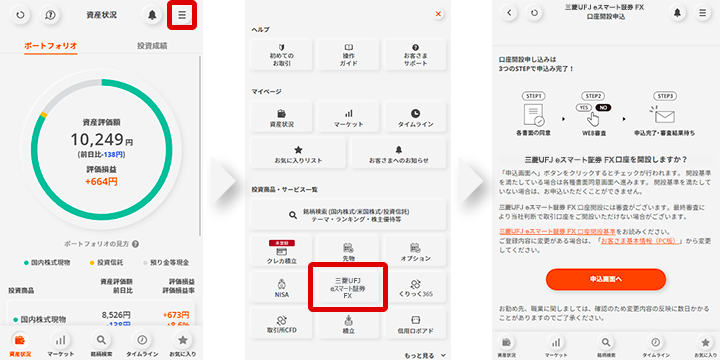Click the orange 申込画面へ button
The height and width of the screenshot is (360, 720).
pos(606,279)
